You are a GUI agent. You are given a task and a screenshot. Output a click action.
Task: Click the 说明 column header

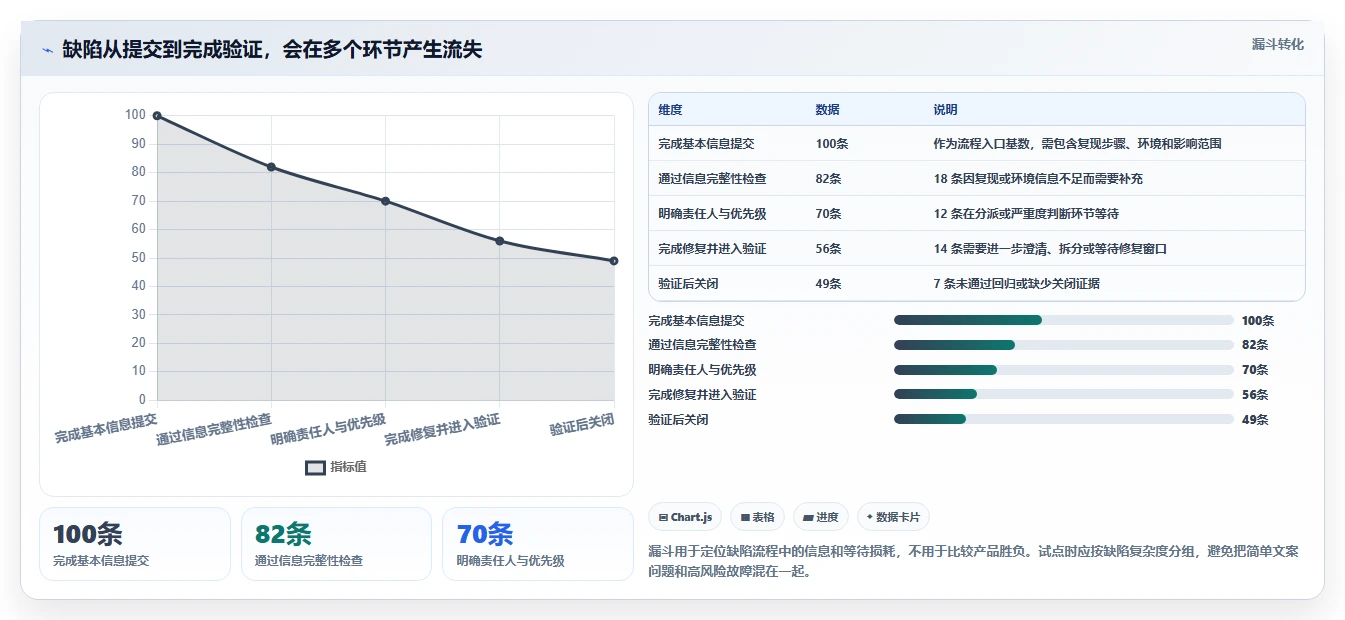(x=945, y=110)
